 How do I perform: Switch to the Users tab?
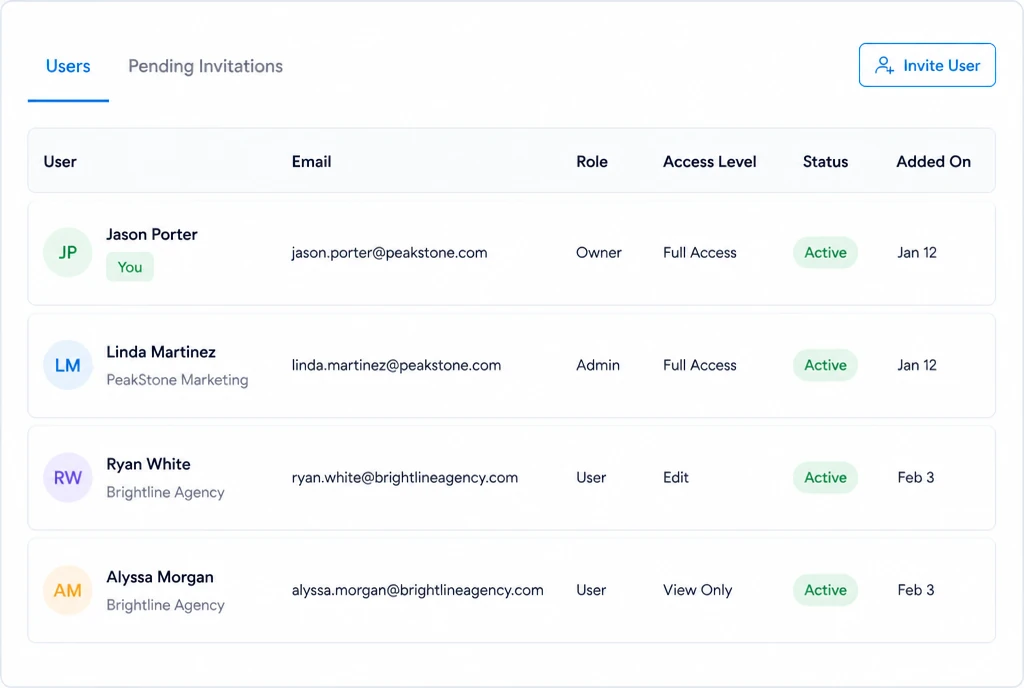(68, 66)
